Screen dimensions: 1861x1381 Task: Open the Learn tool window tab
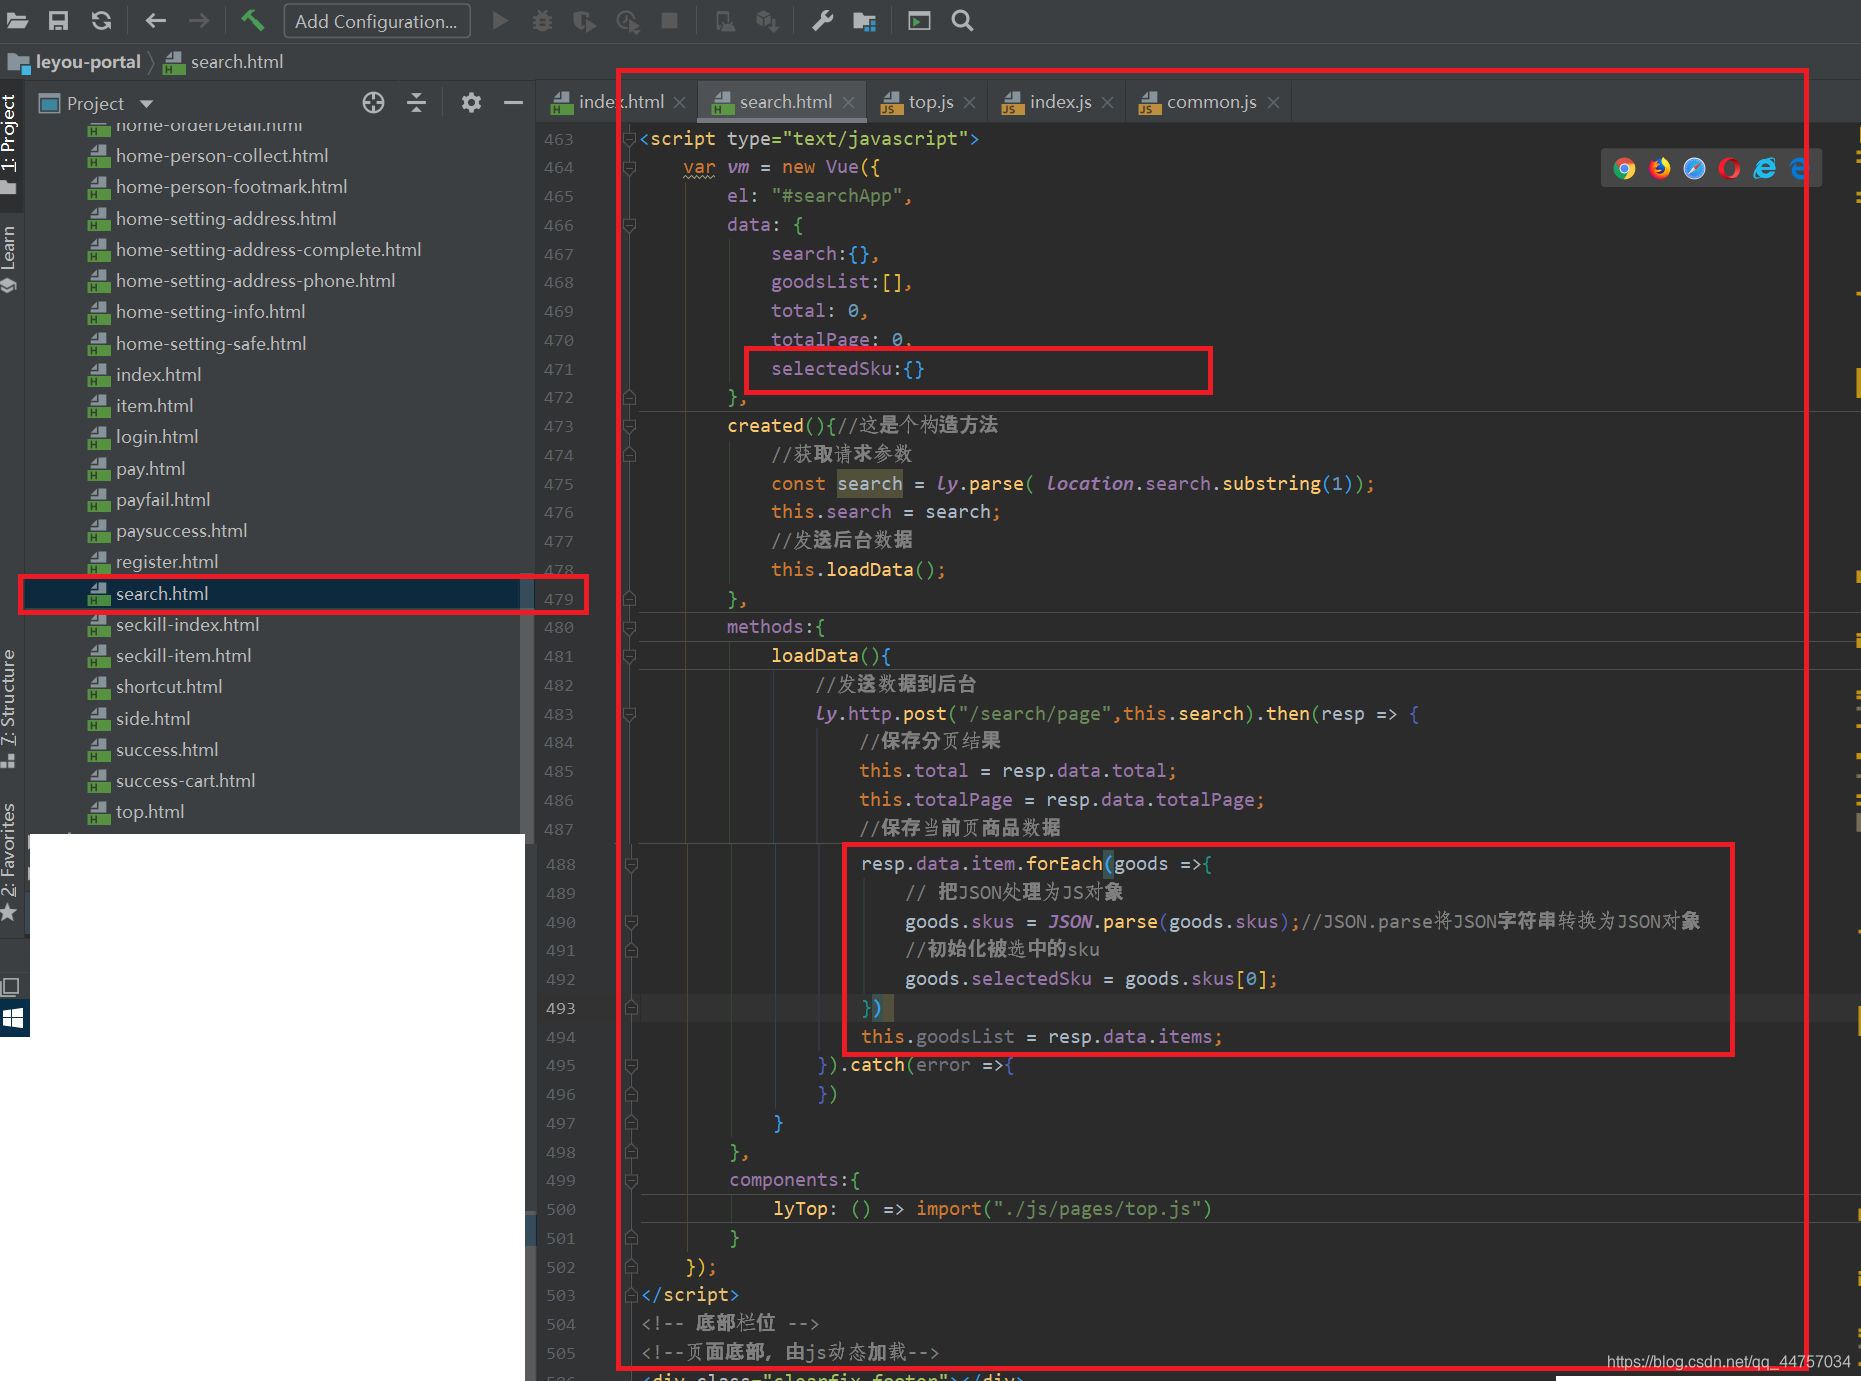[10, 258]
